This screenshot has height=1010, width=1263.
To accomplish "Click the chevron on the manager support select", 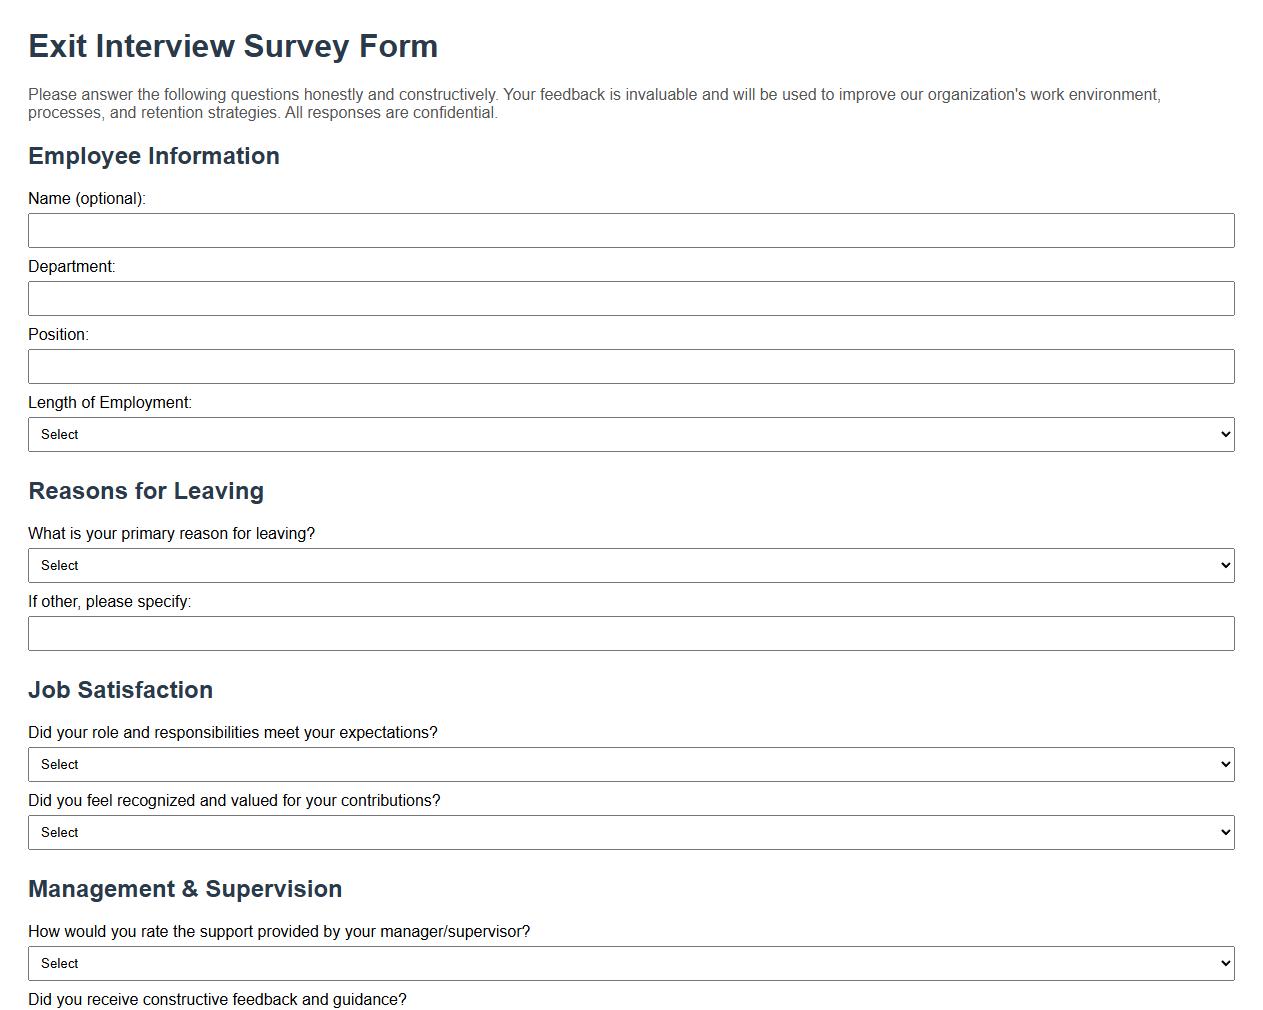I will click(x=1226, y=963).
